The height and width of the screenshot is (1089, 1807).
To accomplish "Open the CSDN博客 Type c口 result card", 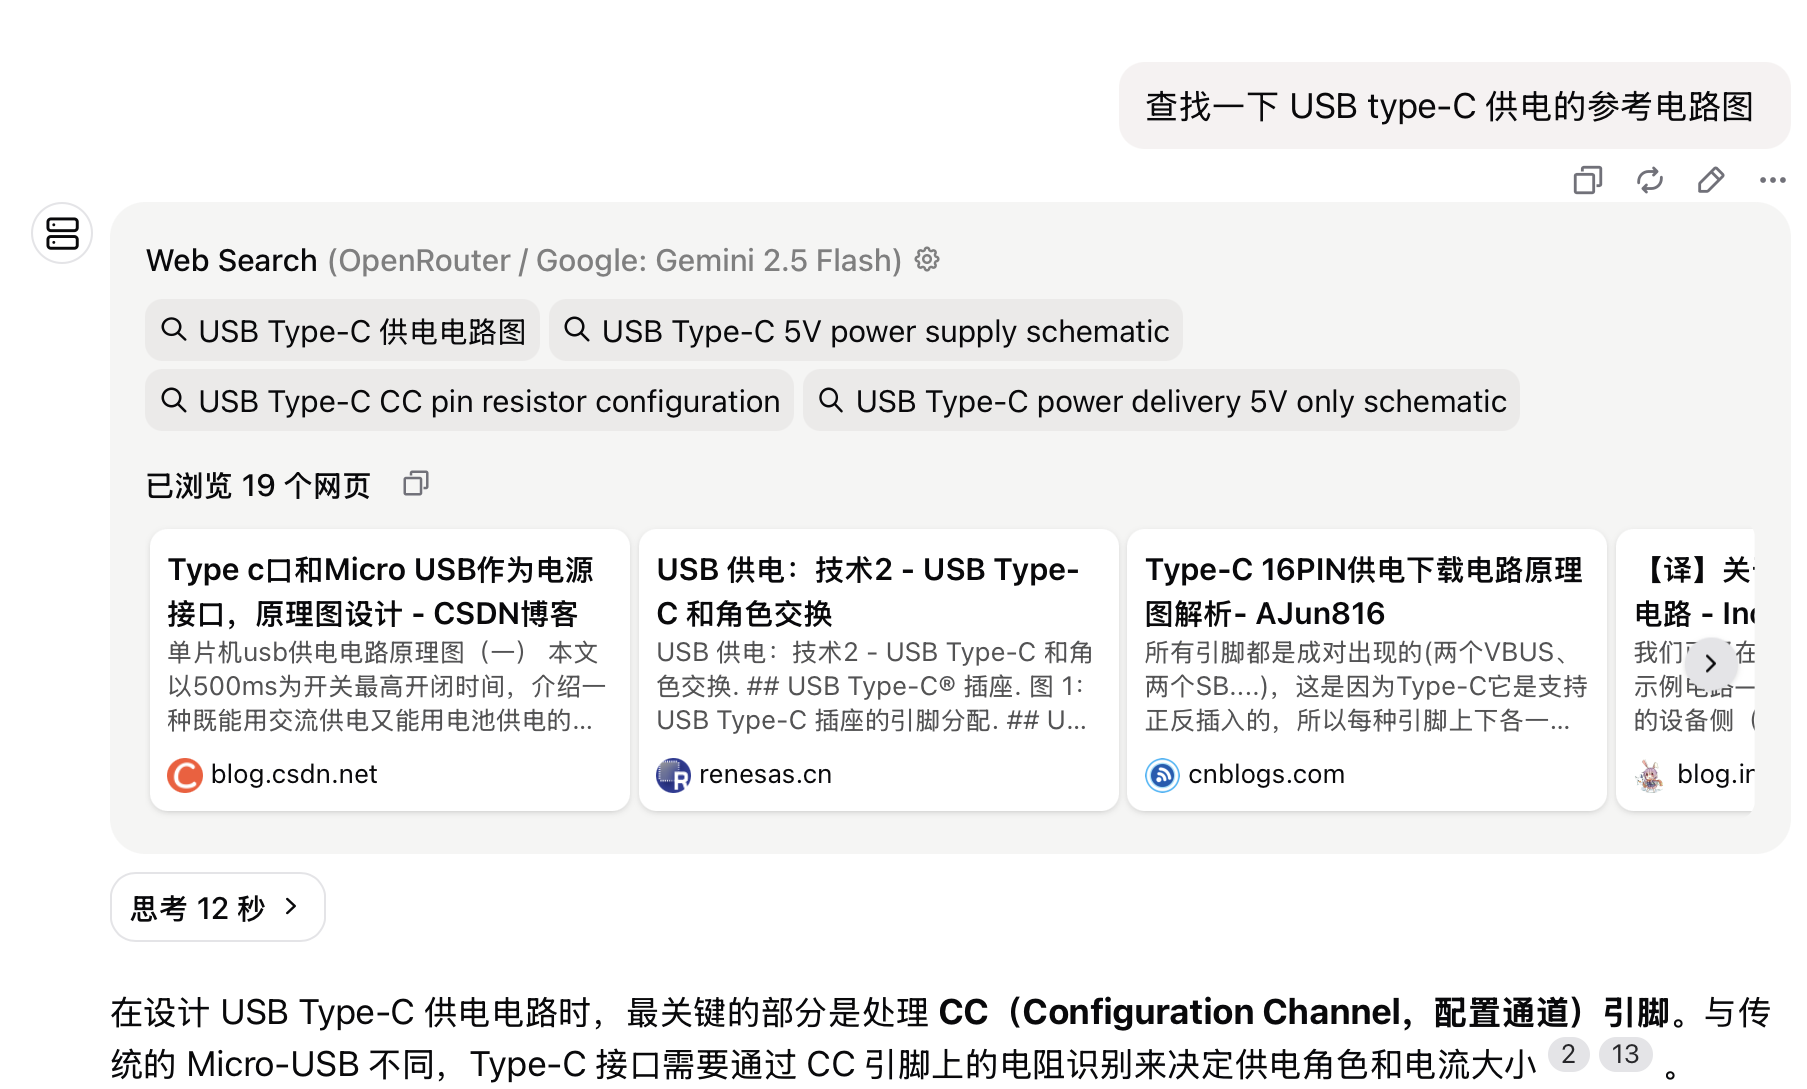I will pyautogui.click(x=389, y=669).
